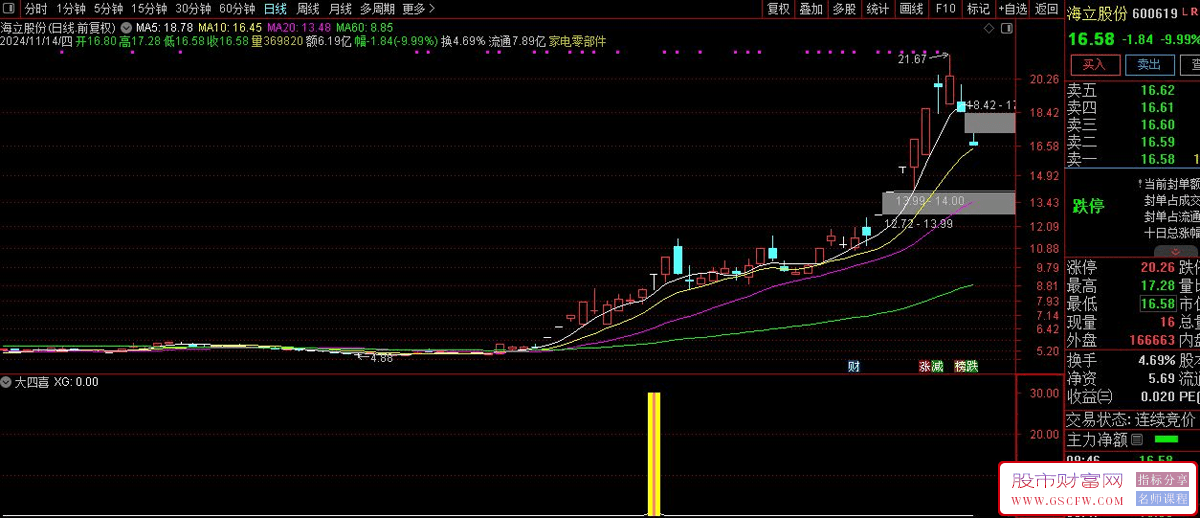The height and width of the screenshot is (518, 1200).
Task: Click the gray 13.99 - 14.00 gap zone
Action: 948,202
